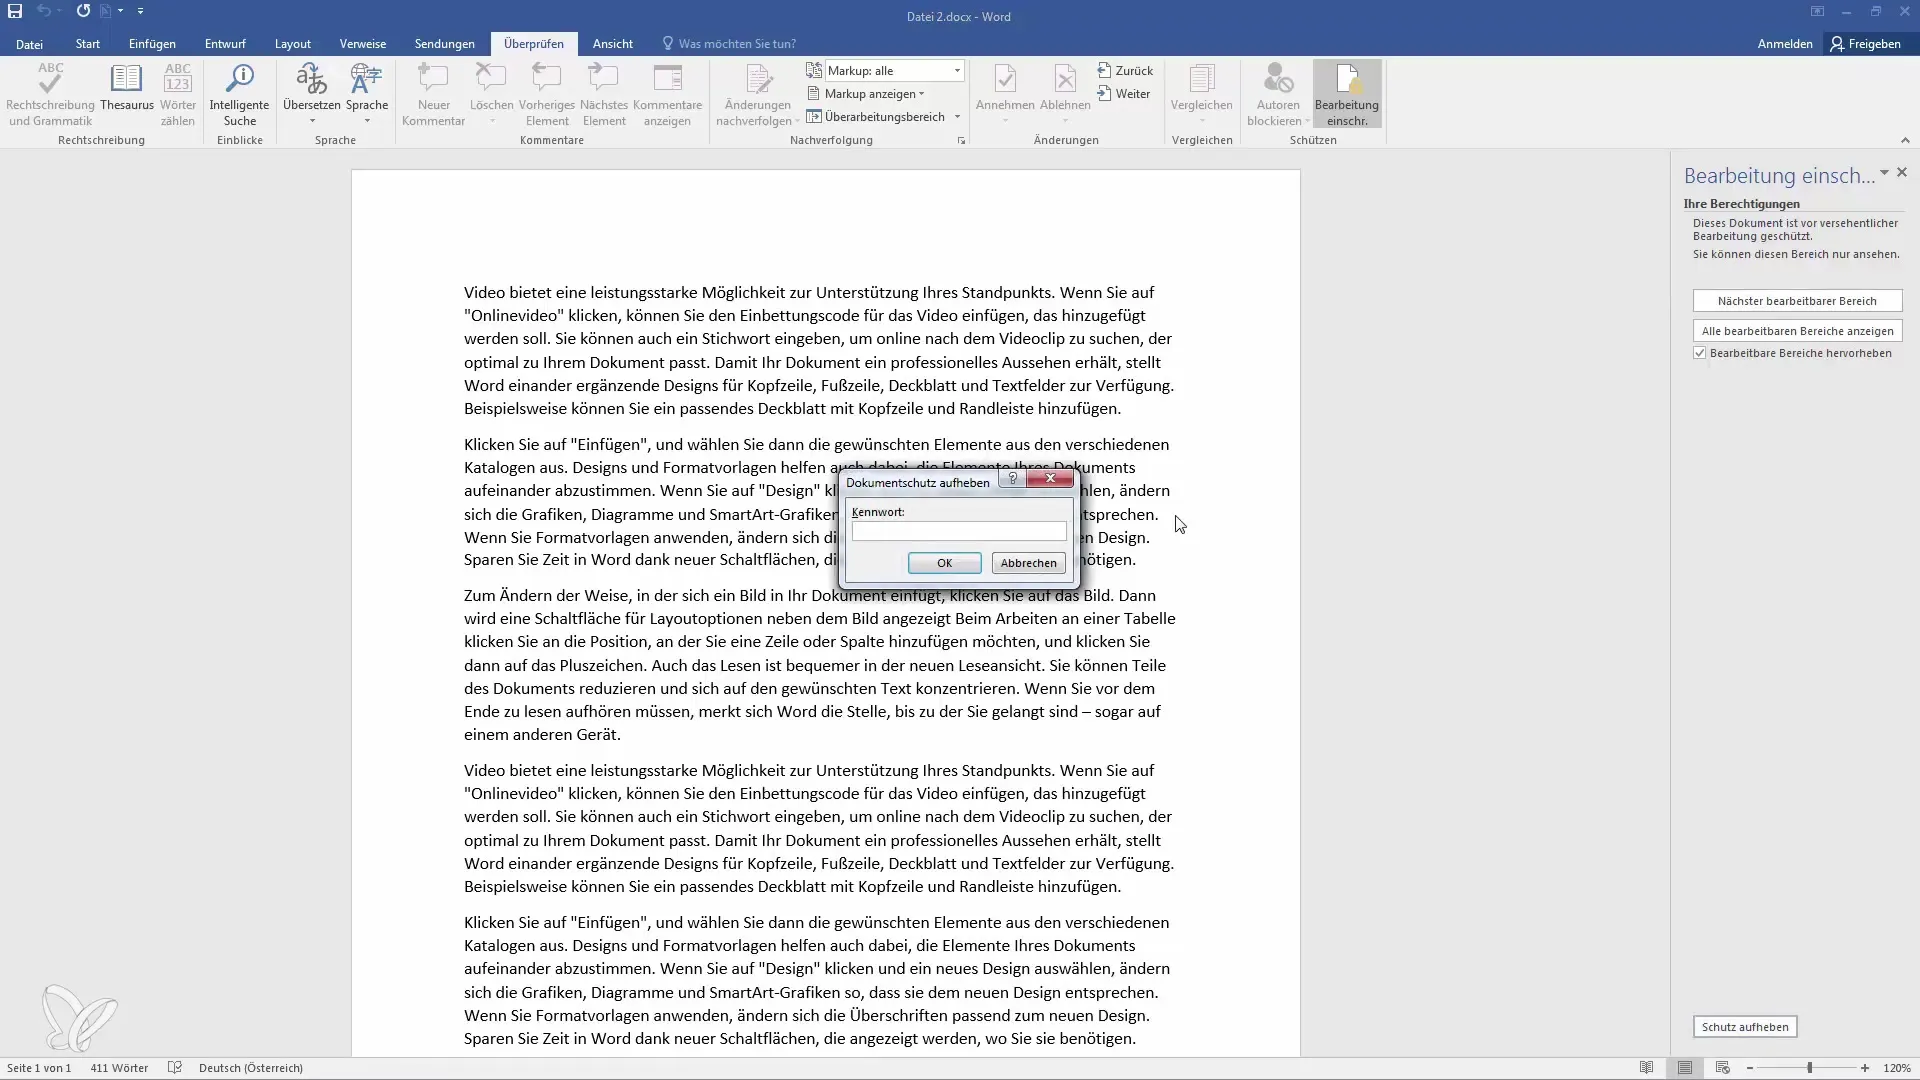Open ribbon display options button
Viewport: 1920px width, 1080px height.
coord(1817,11)
